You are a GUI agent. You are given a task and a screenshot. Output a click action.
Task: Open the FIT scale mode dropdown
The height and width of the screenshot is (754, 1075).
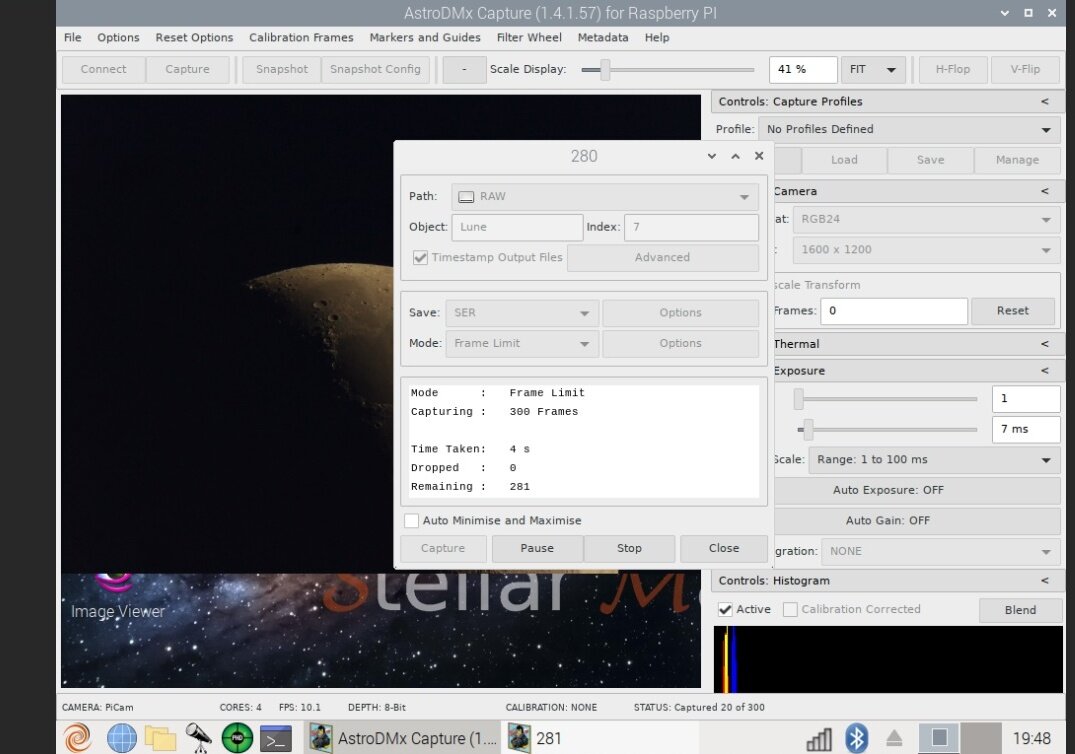pos(873,69)
